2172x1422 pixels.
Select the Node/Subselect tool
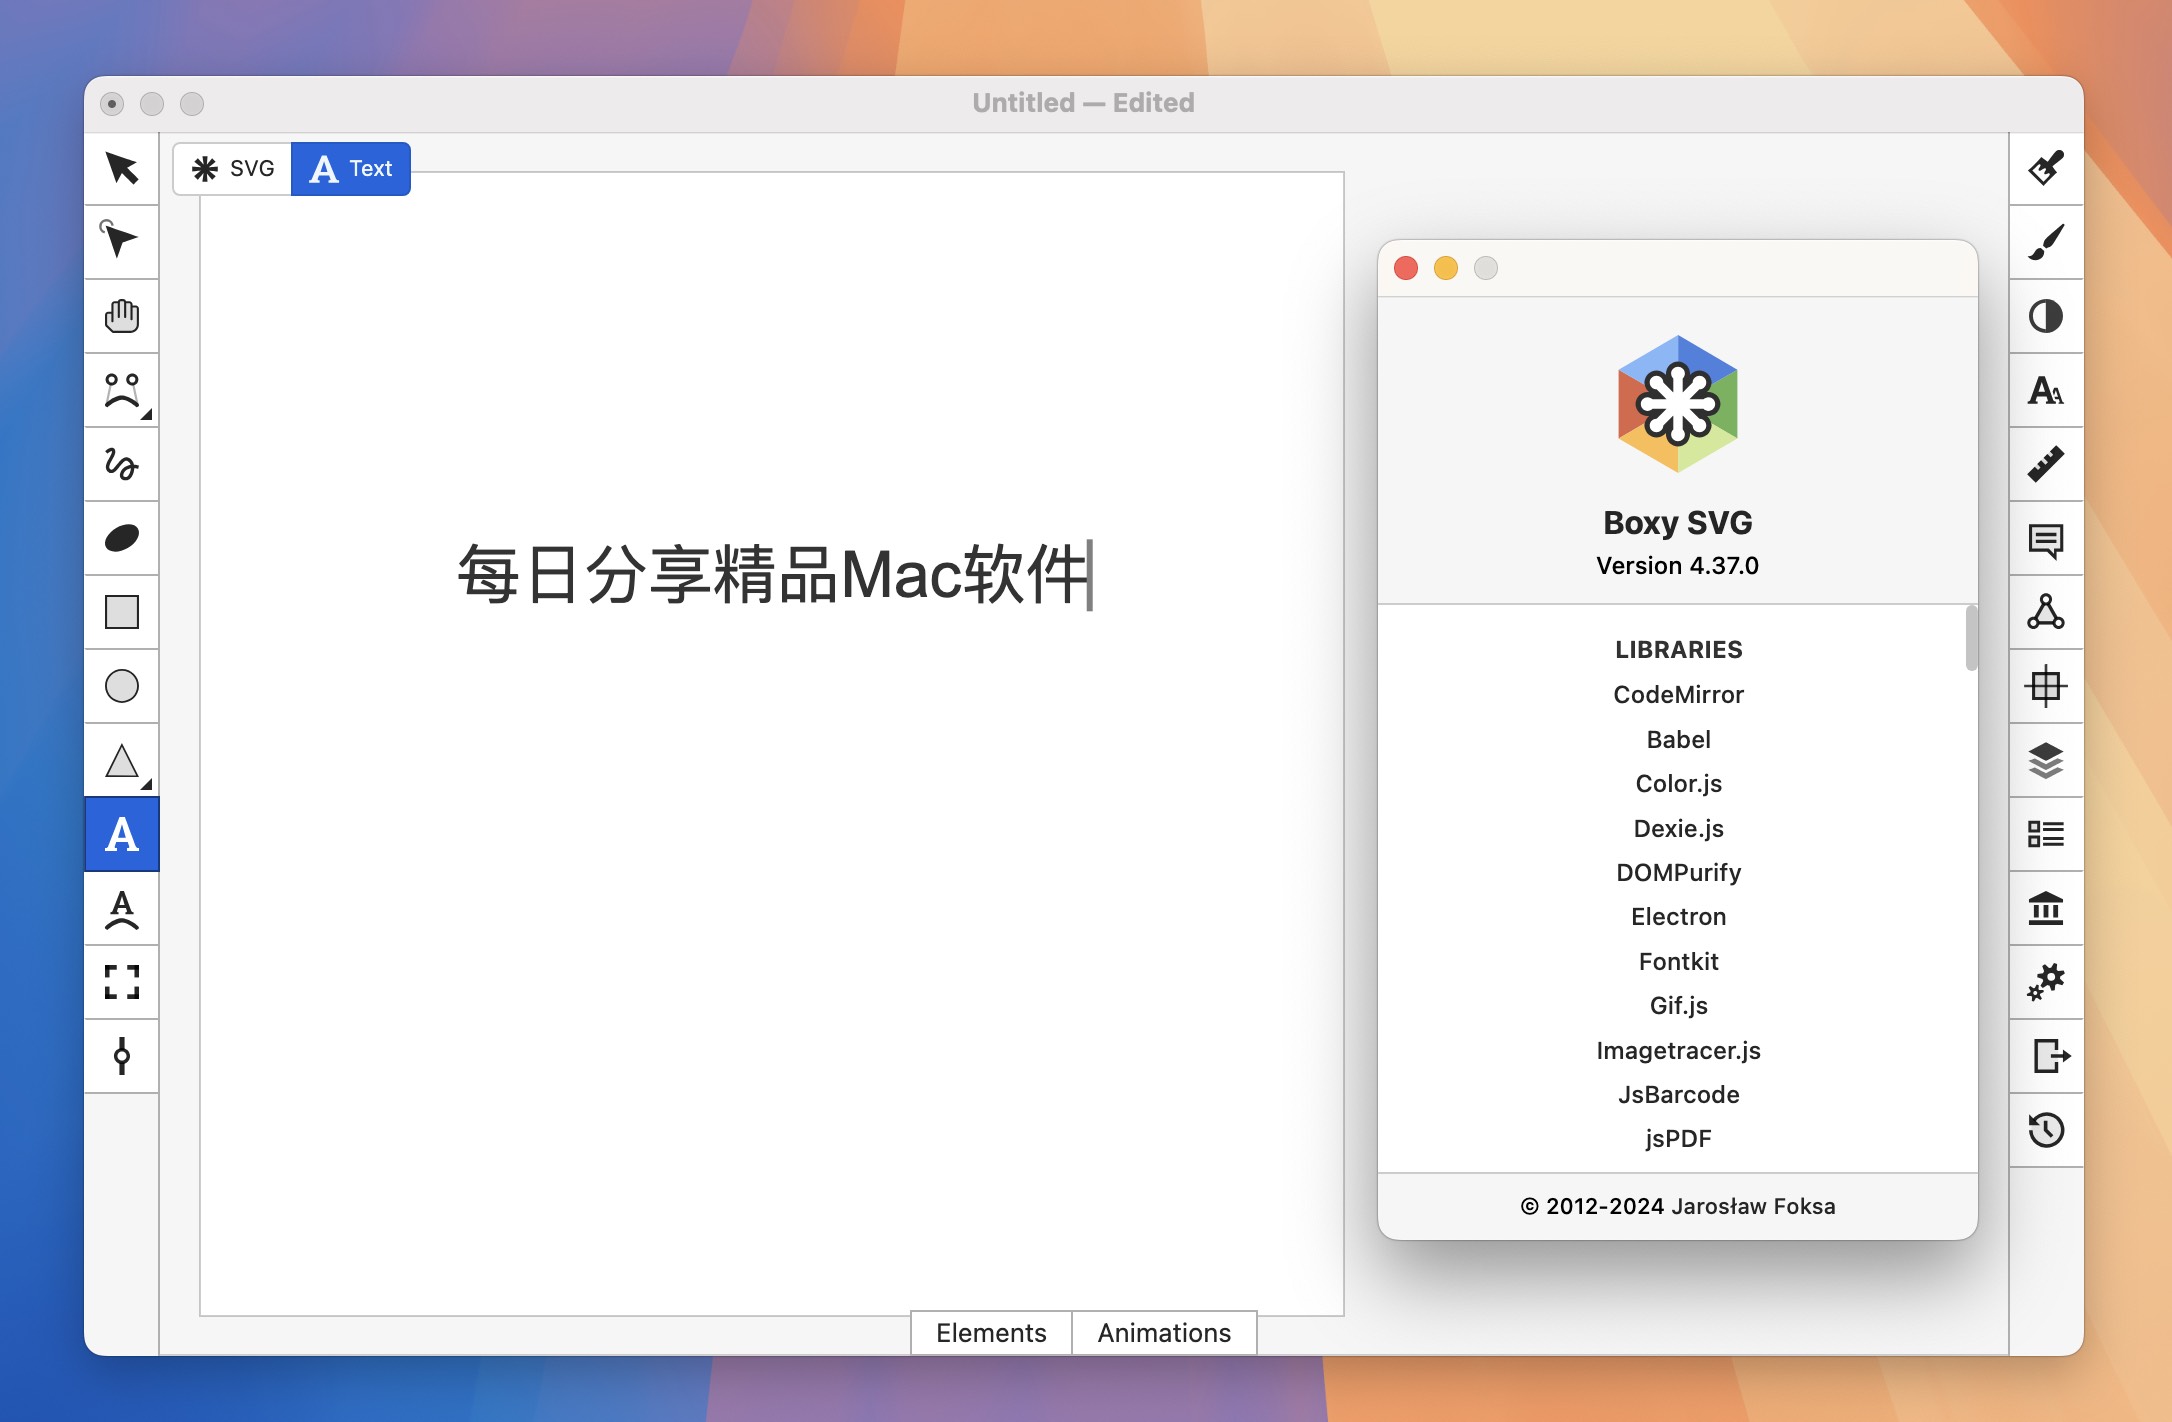(122, 241)
